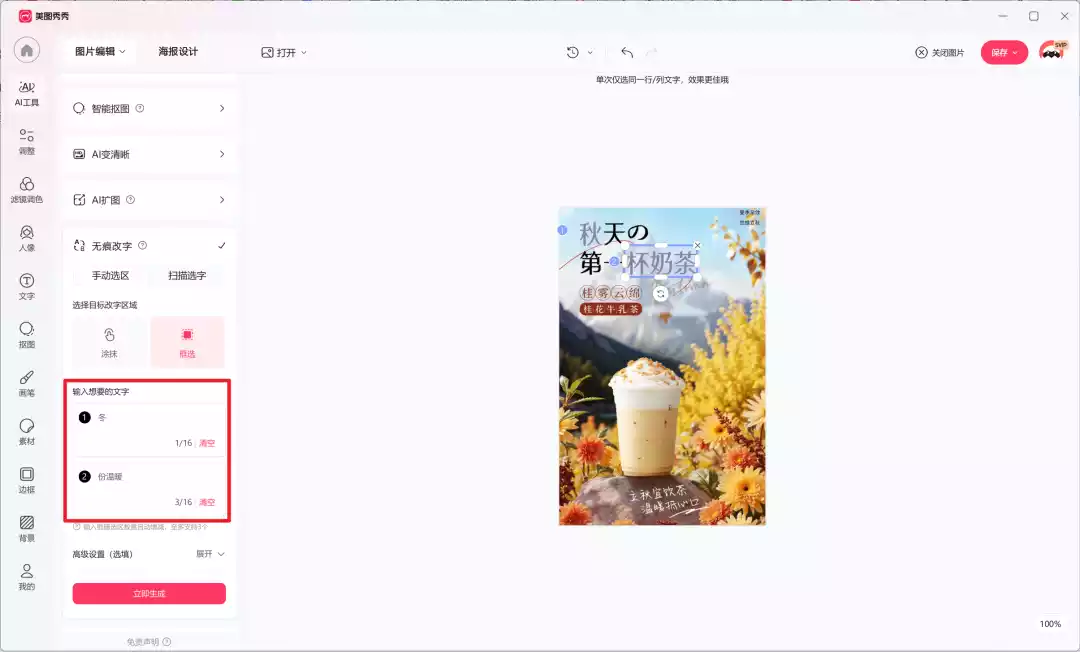Switch to the 海报设计 tab
The image size is (1080, 652).
[x=178, y=52]
